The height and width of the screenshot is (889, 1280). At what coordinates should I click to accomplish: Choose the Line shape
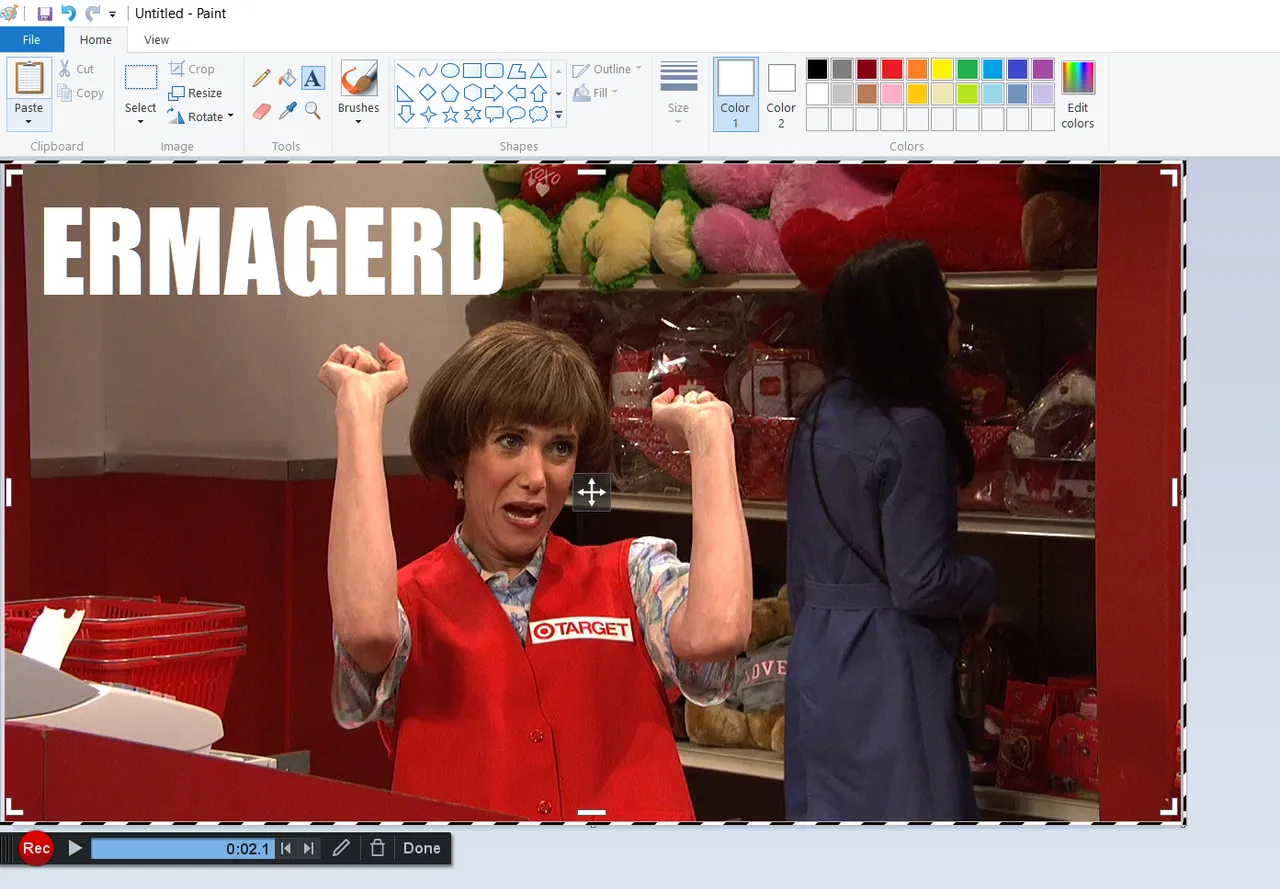[x=406, y=71]
